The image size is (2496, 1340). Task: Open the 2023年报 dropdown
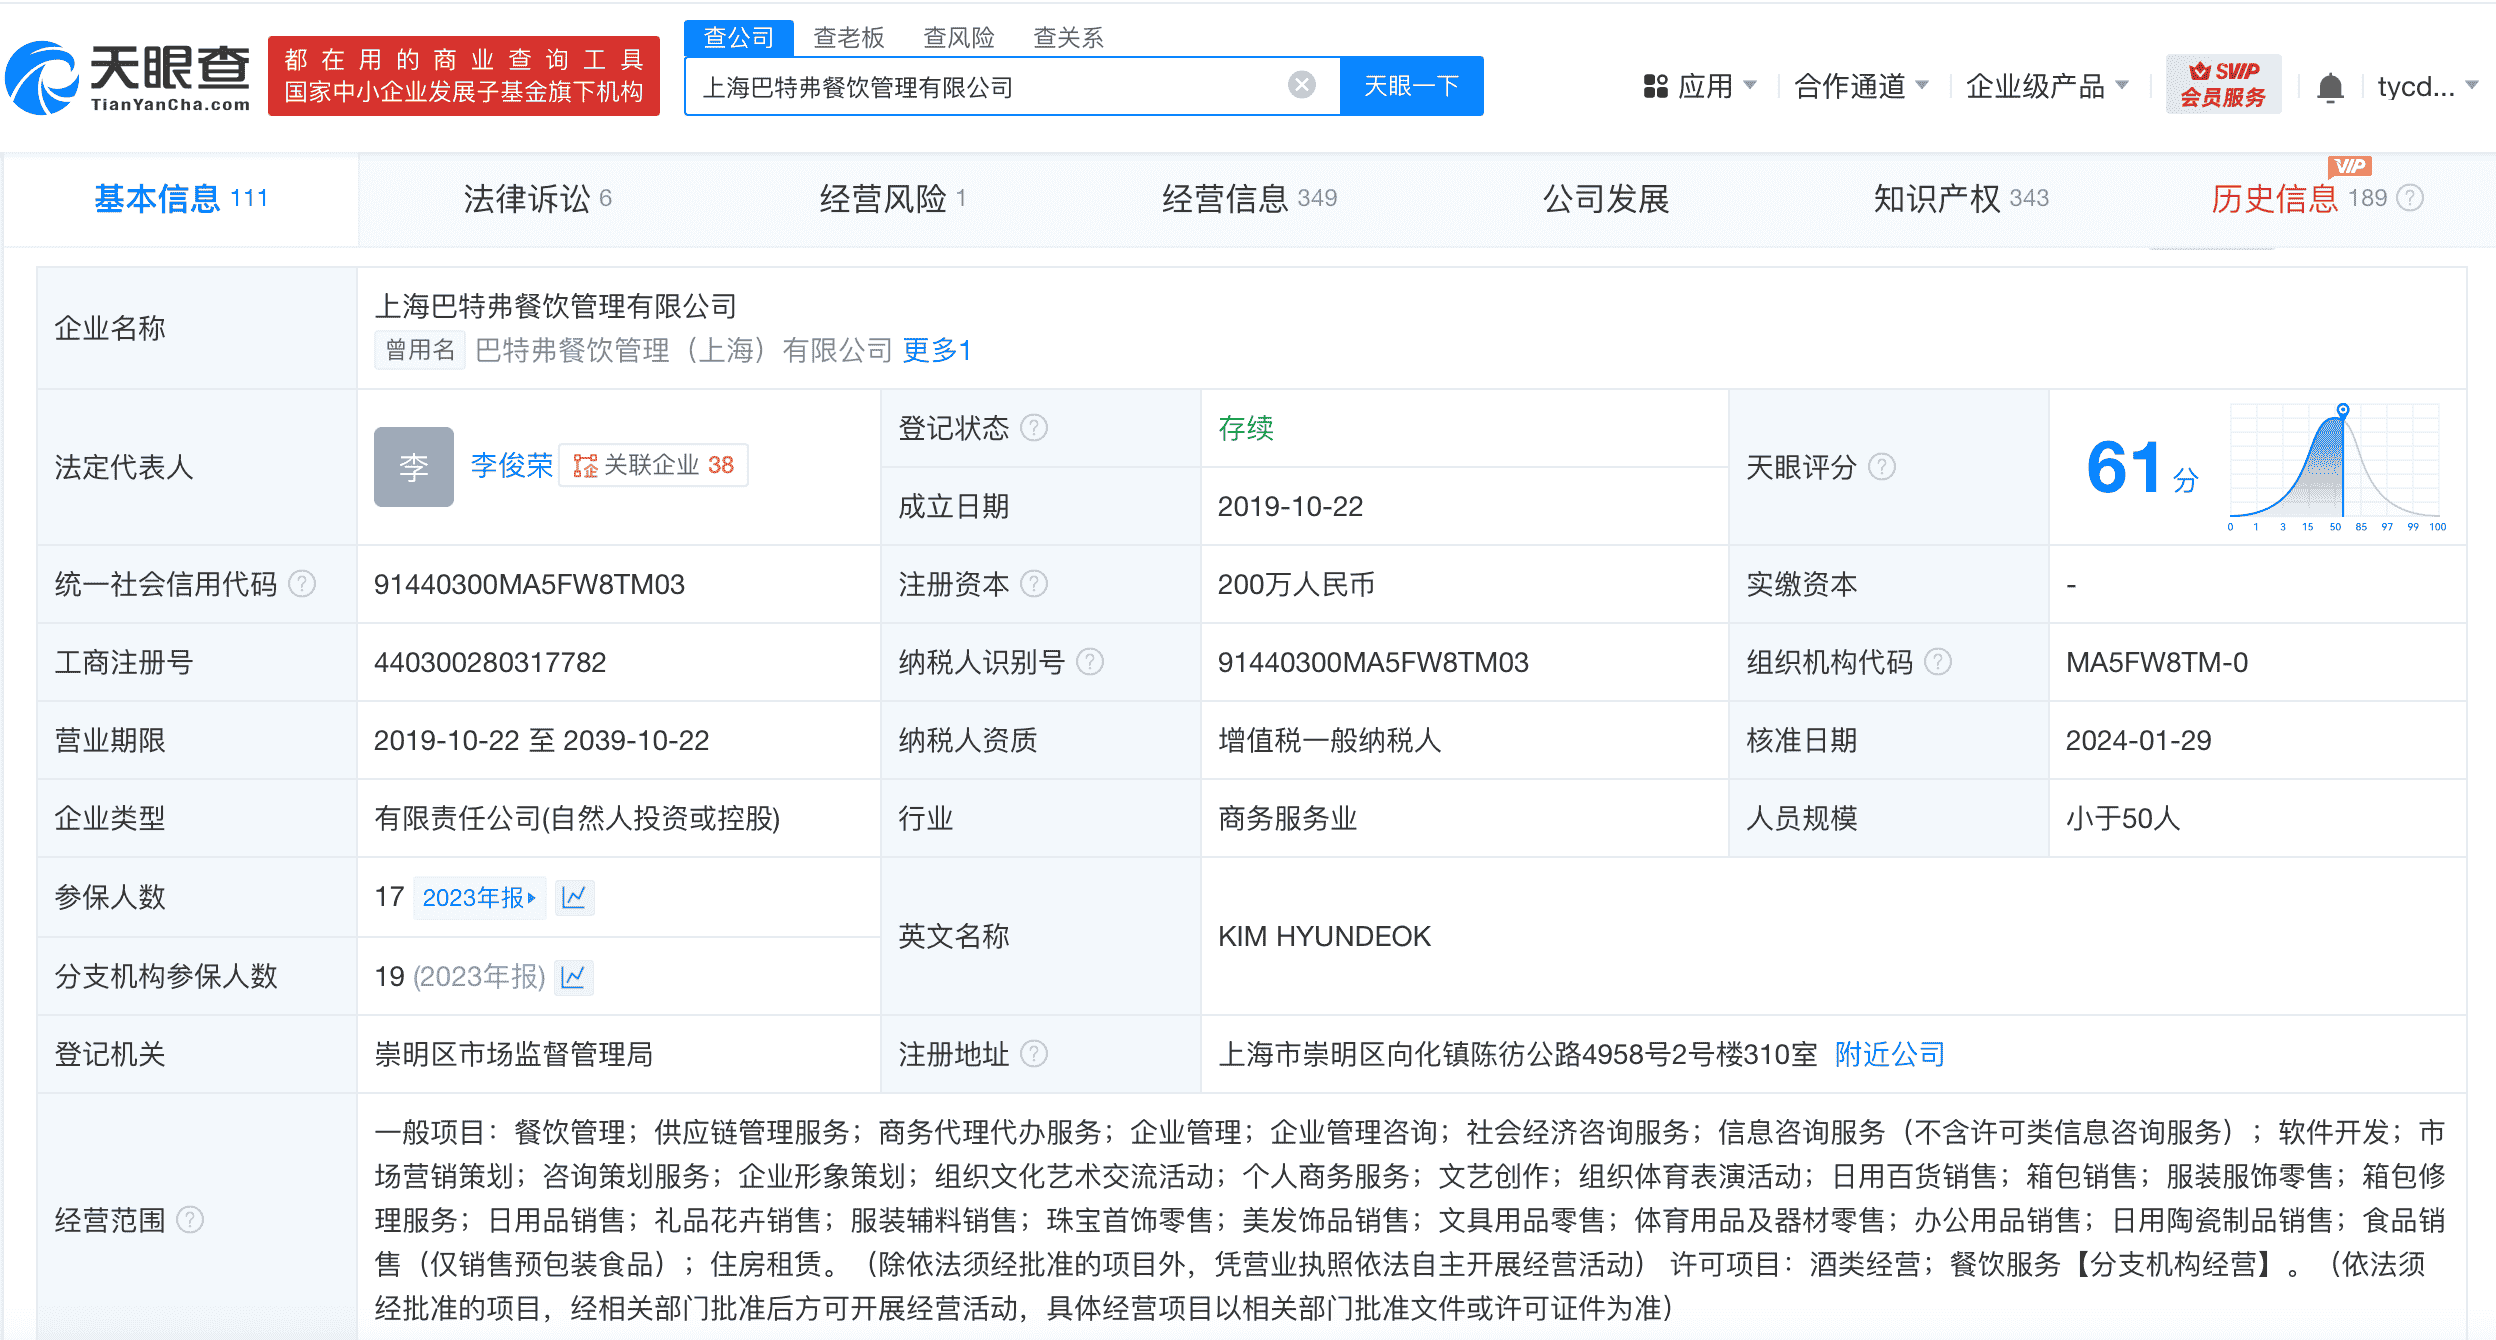[x=480, y=897]
